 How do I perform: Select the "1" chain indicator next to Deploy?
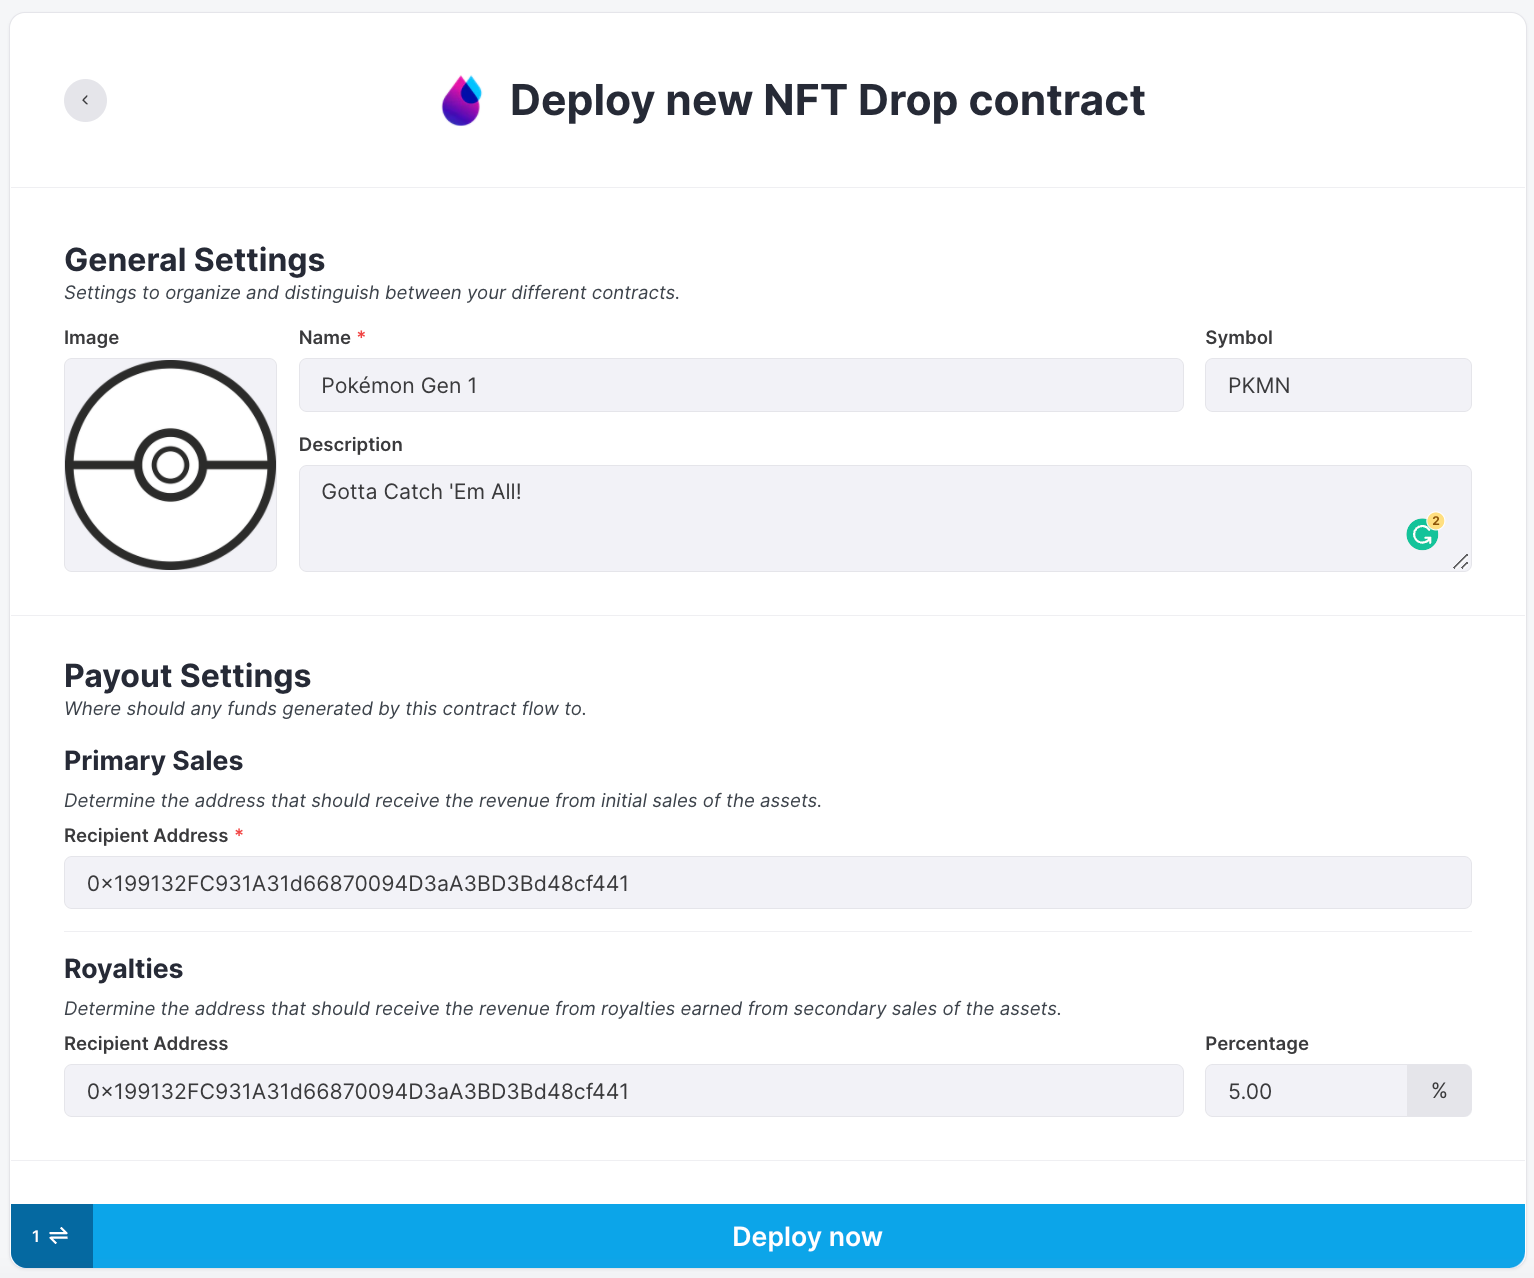point(36,1236)
